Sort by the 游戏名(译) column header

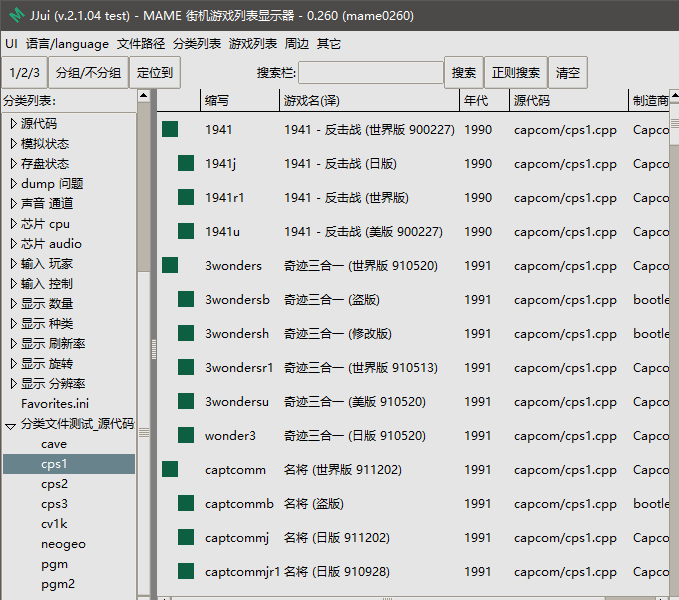(x=369, y=101)
